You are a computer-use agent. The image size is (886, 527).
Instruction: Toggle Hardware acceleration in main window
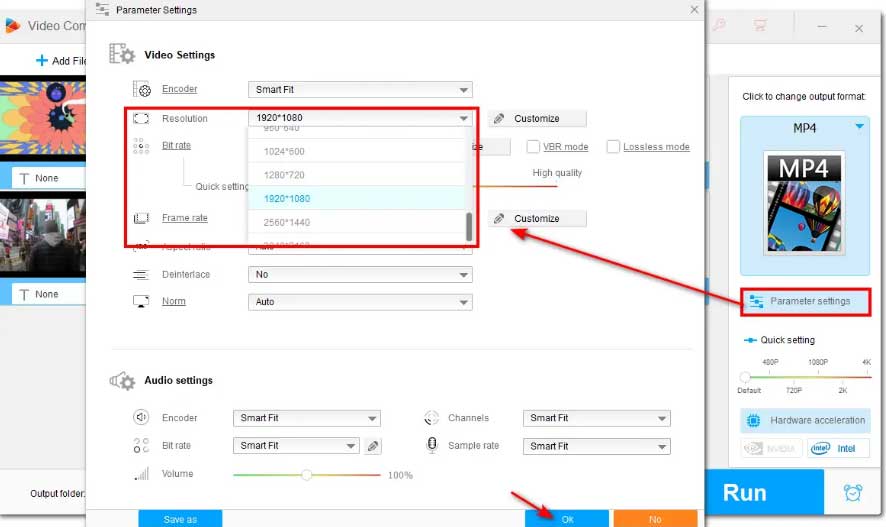pyautogui.click(x=805, y=420)
